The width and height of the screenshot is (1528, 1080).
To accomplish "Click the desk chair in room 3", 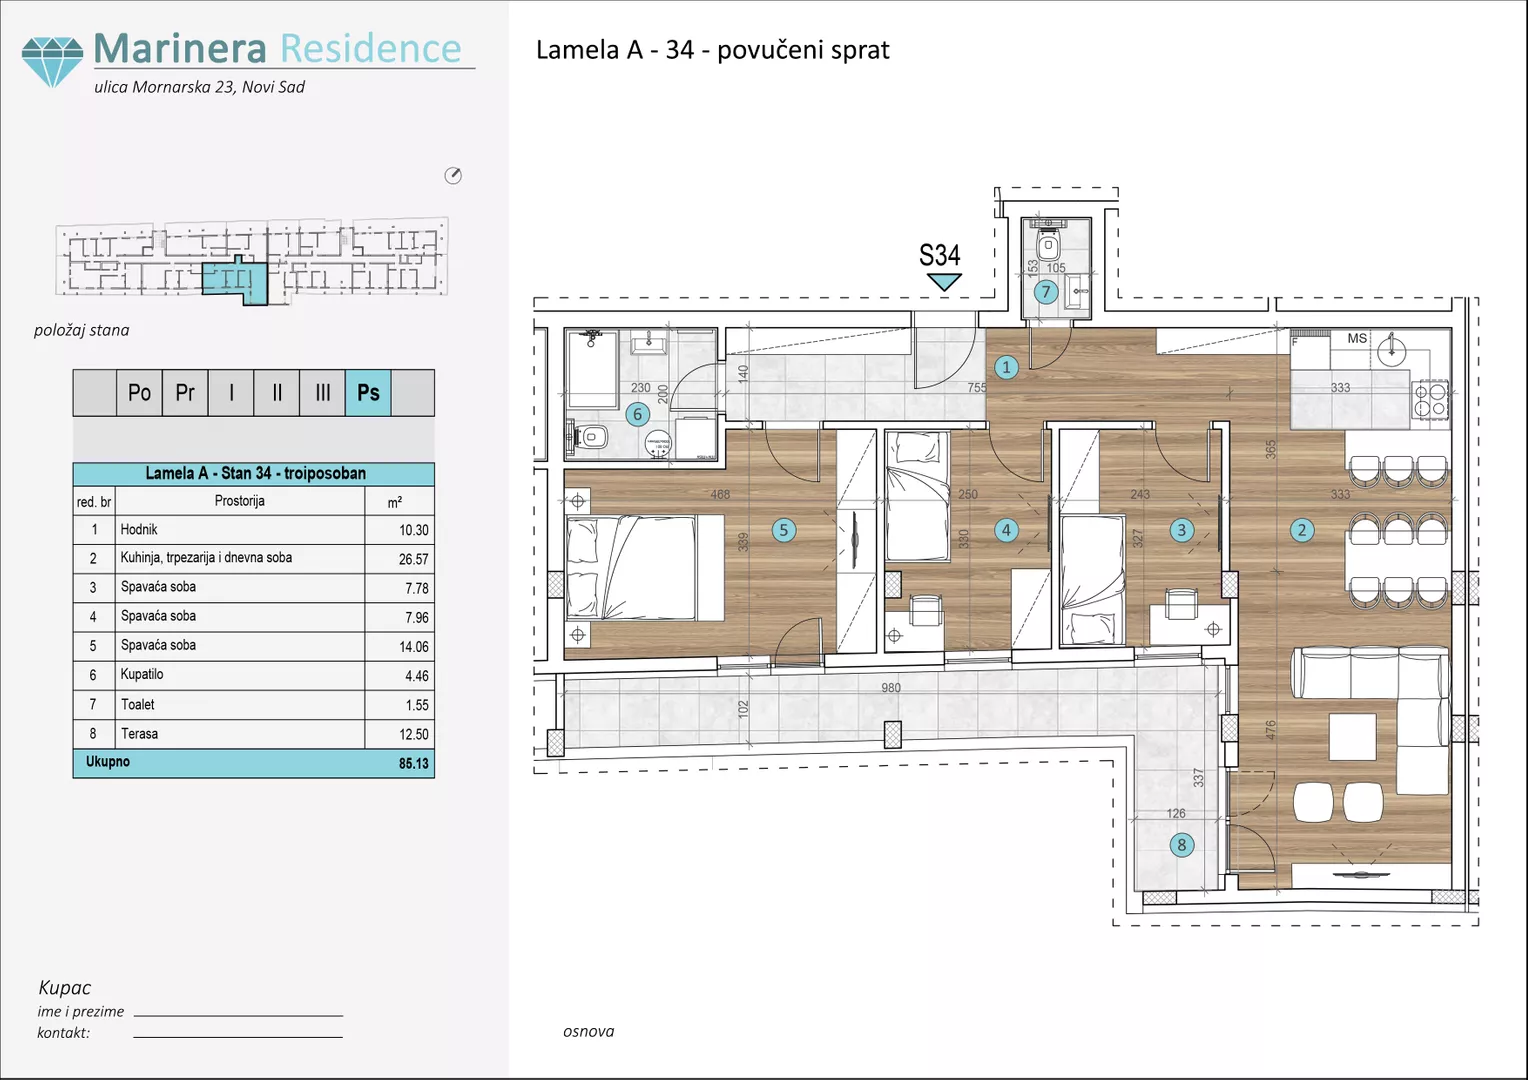I will (1183, 603).
